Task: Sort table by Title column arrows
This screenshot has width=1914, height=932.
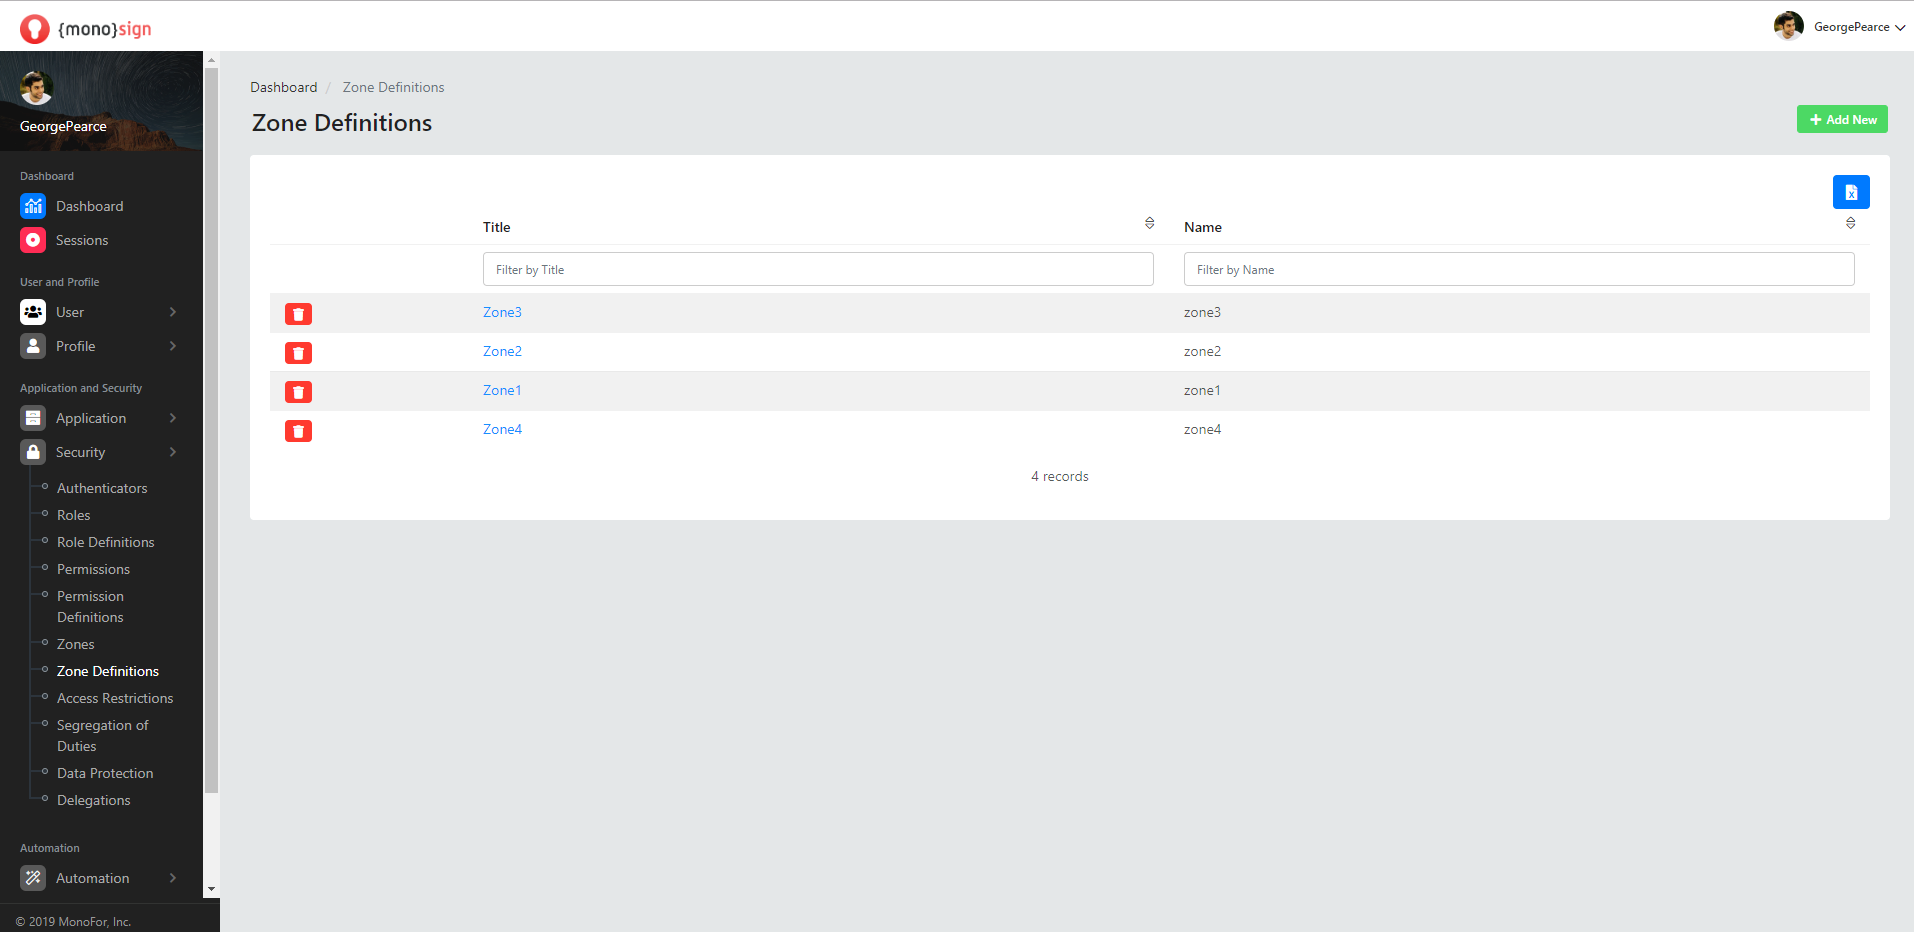Action: point(1149,223)
